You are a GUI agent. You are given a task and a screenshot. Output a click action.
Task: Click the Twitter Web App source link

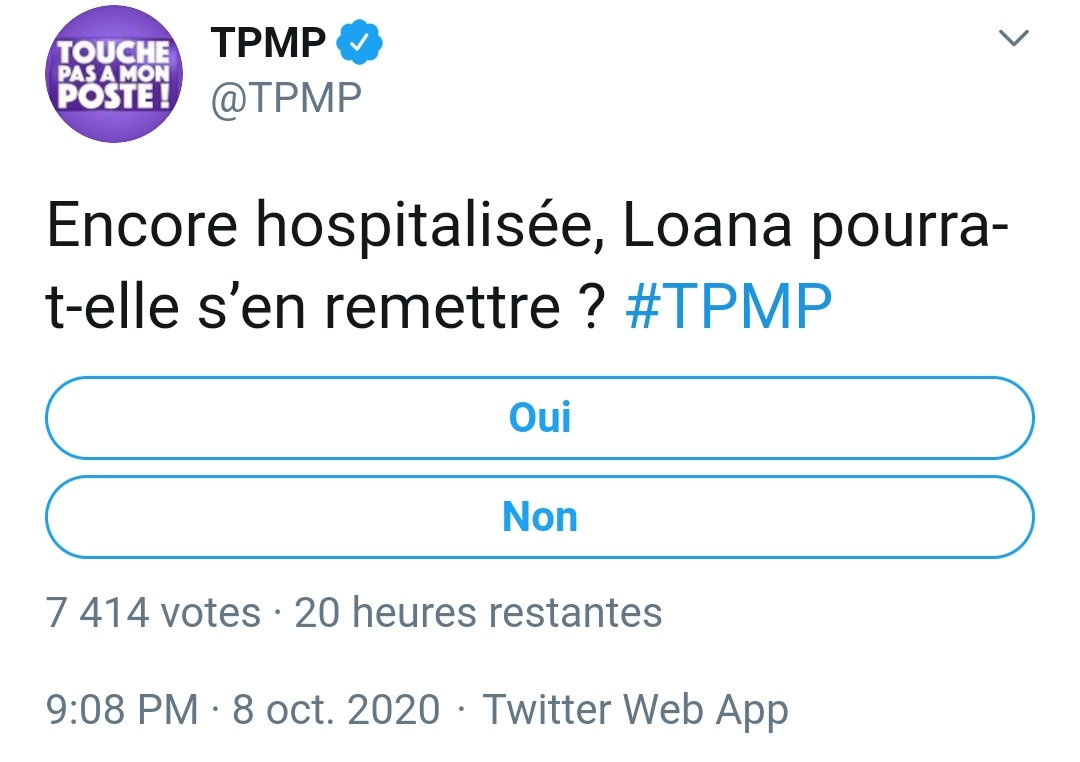click(x=636, y=710)
